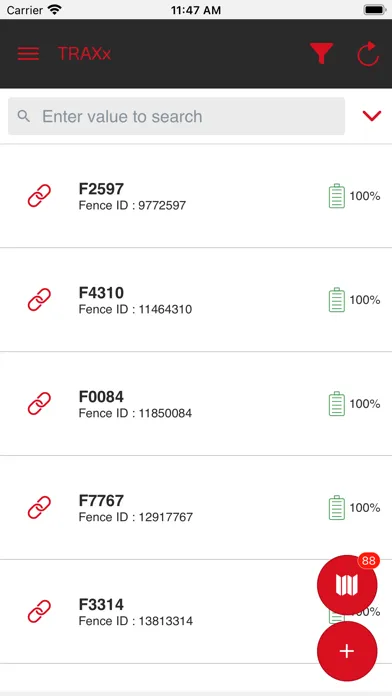This screenshot has height=696, width=392.
Task: Open the map view floating button
Action: 347,585
